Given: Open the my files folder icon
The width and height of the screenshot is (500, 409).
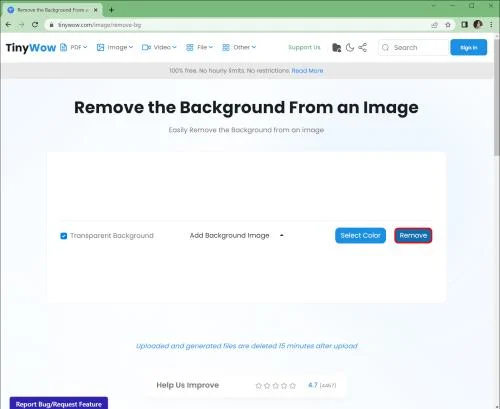Looking at the screenshot, I should point(337,48).
